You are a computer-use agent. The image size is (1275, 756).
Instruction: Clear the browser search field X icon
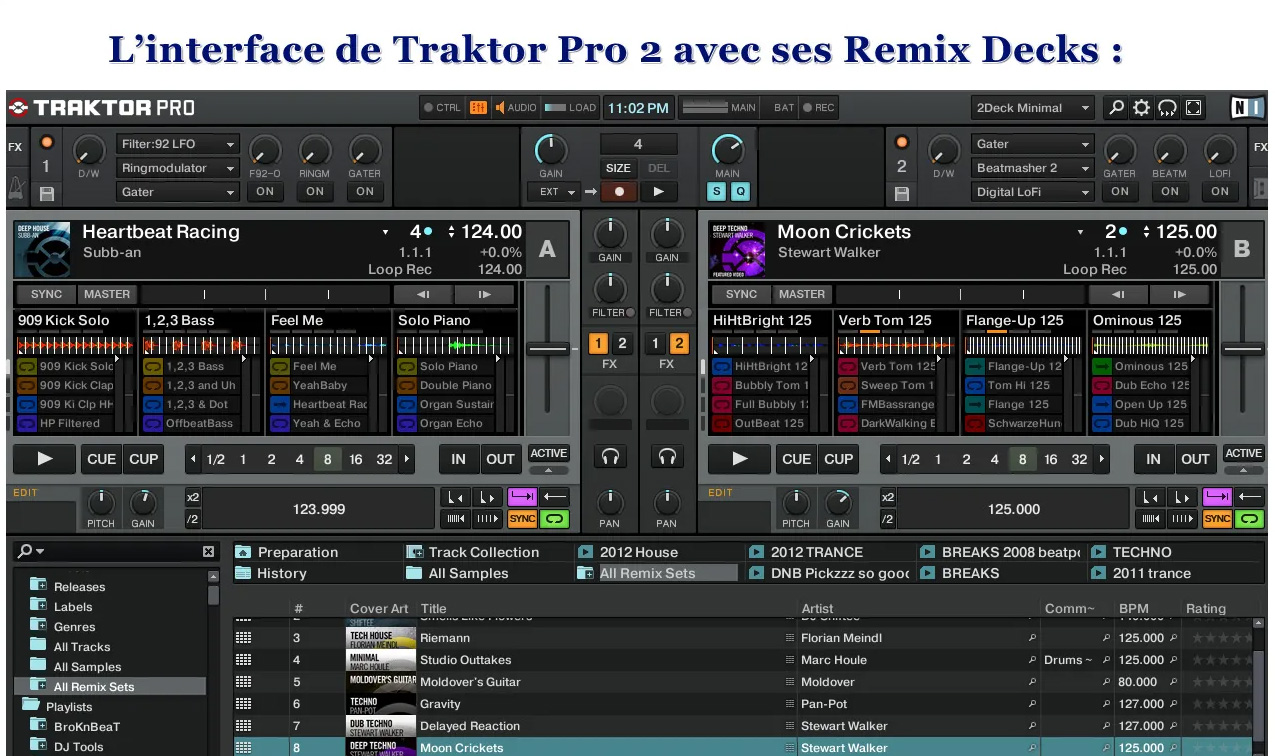tap(208, 552)
